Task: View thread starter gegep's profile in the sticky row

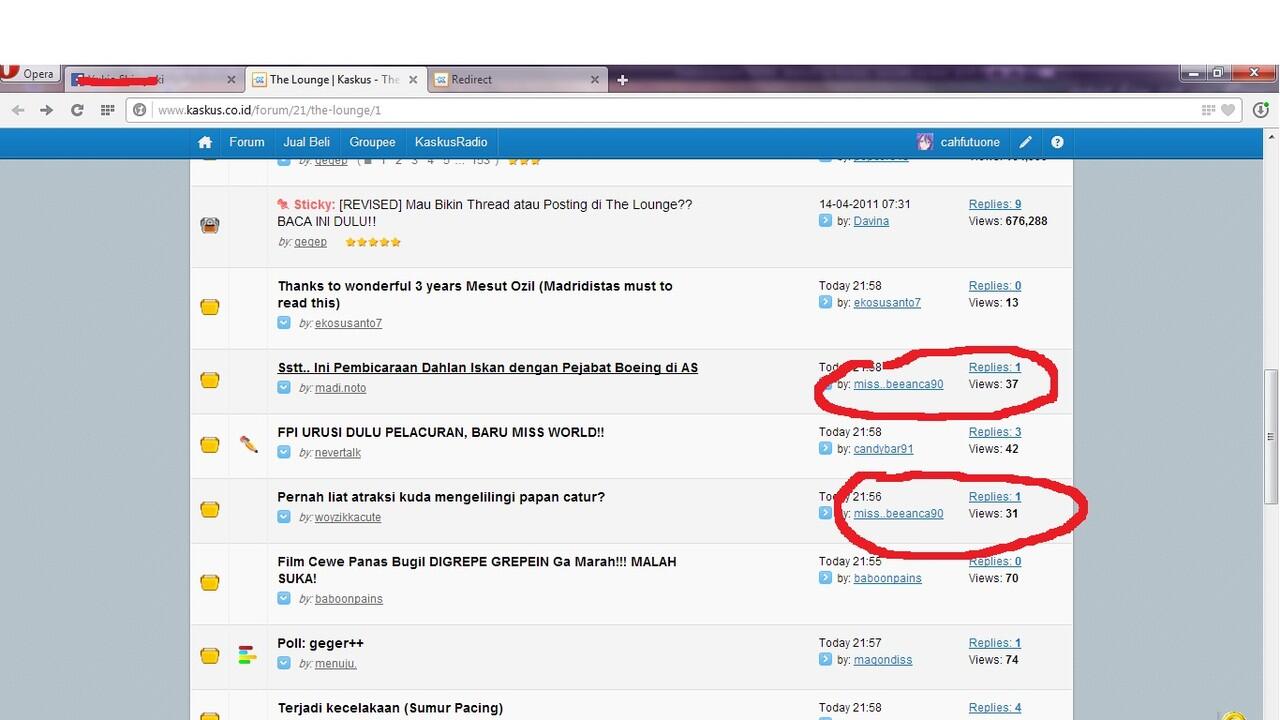Action: (311, 242)
